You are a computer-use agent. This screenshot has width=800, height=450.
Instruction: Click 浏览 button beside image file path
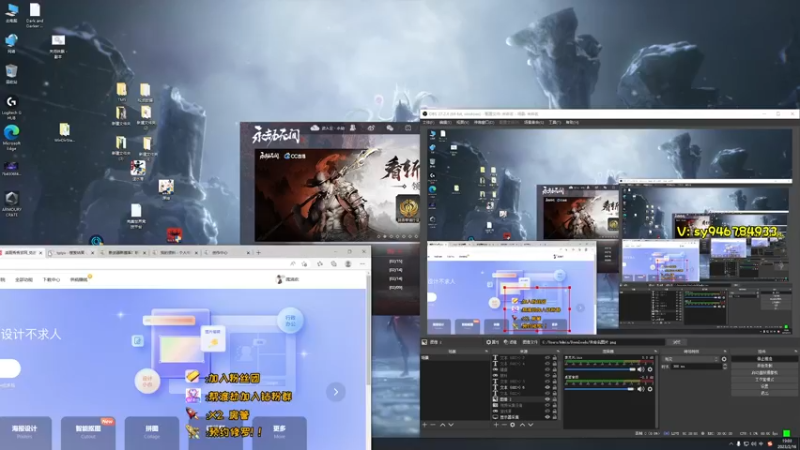pos(677,342)
